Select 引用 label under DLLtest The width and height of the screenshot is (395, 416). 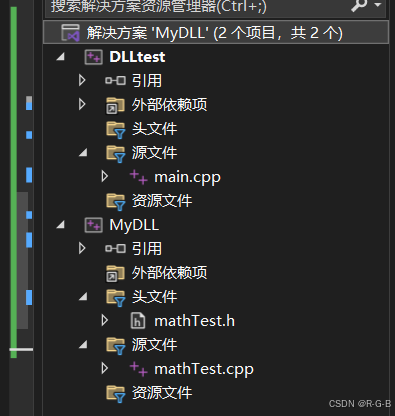[147, 81]
